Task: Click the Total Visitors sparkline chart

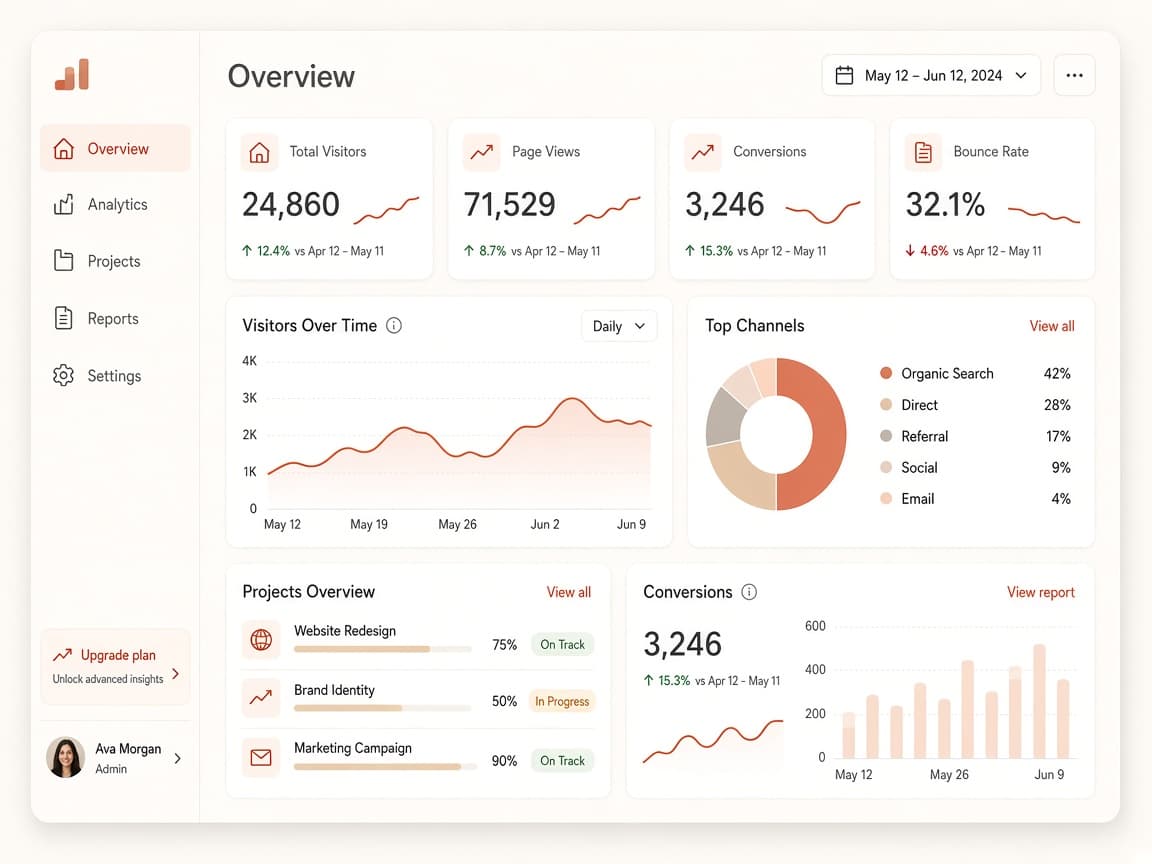Action: pos(386,209)
